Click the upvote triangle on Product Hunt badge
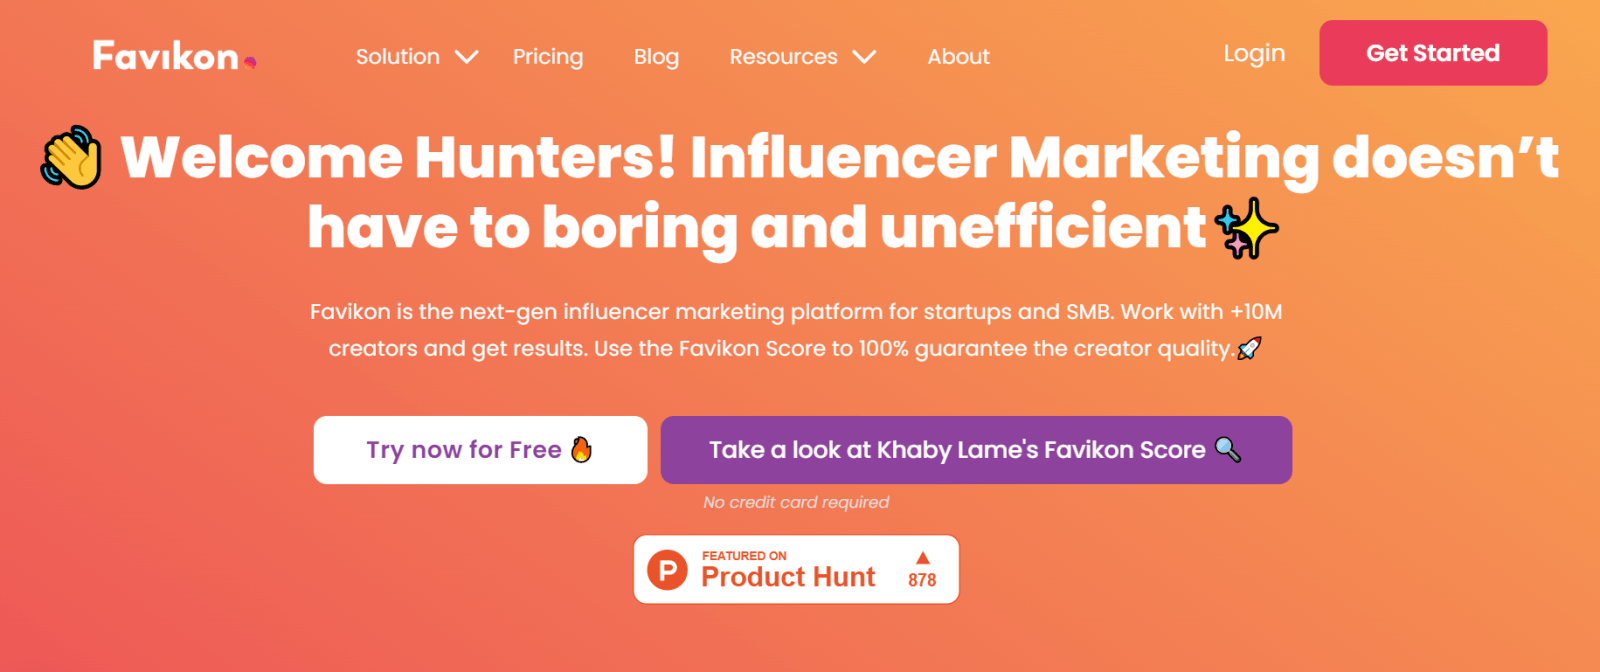The width and height of the screenshot is (1600, 672). (x=922, y=558)
